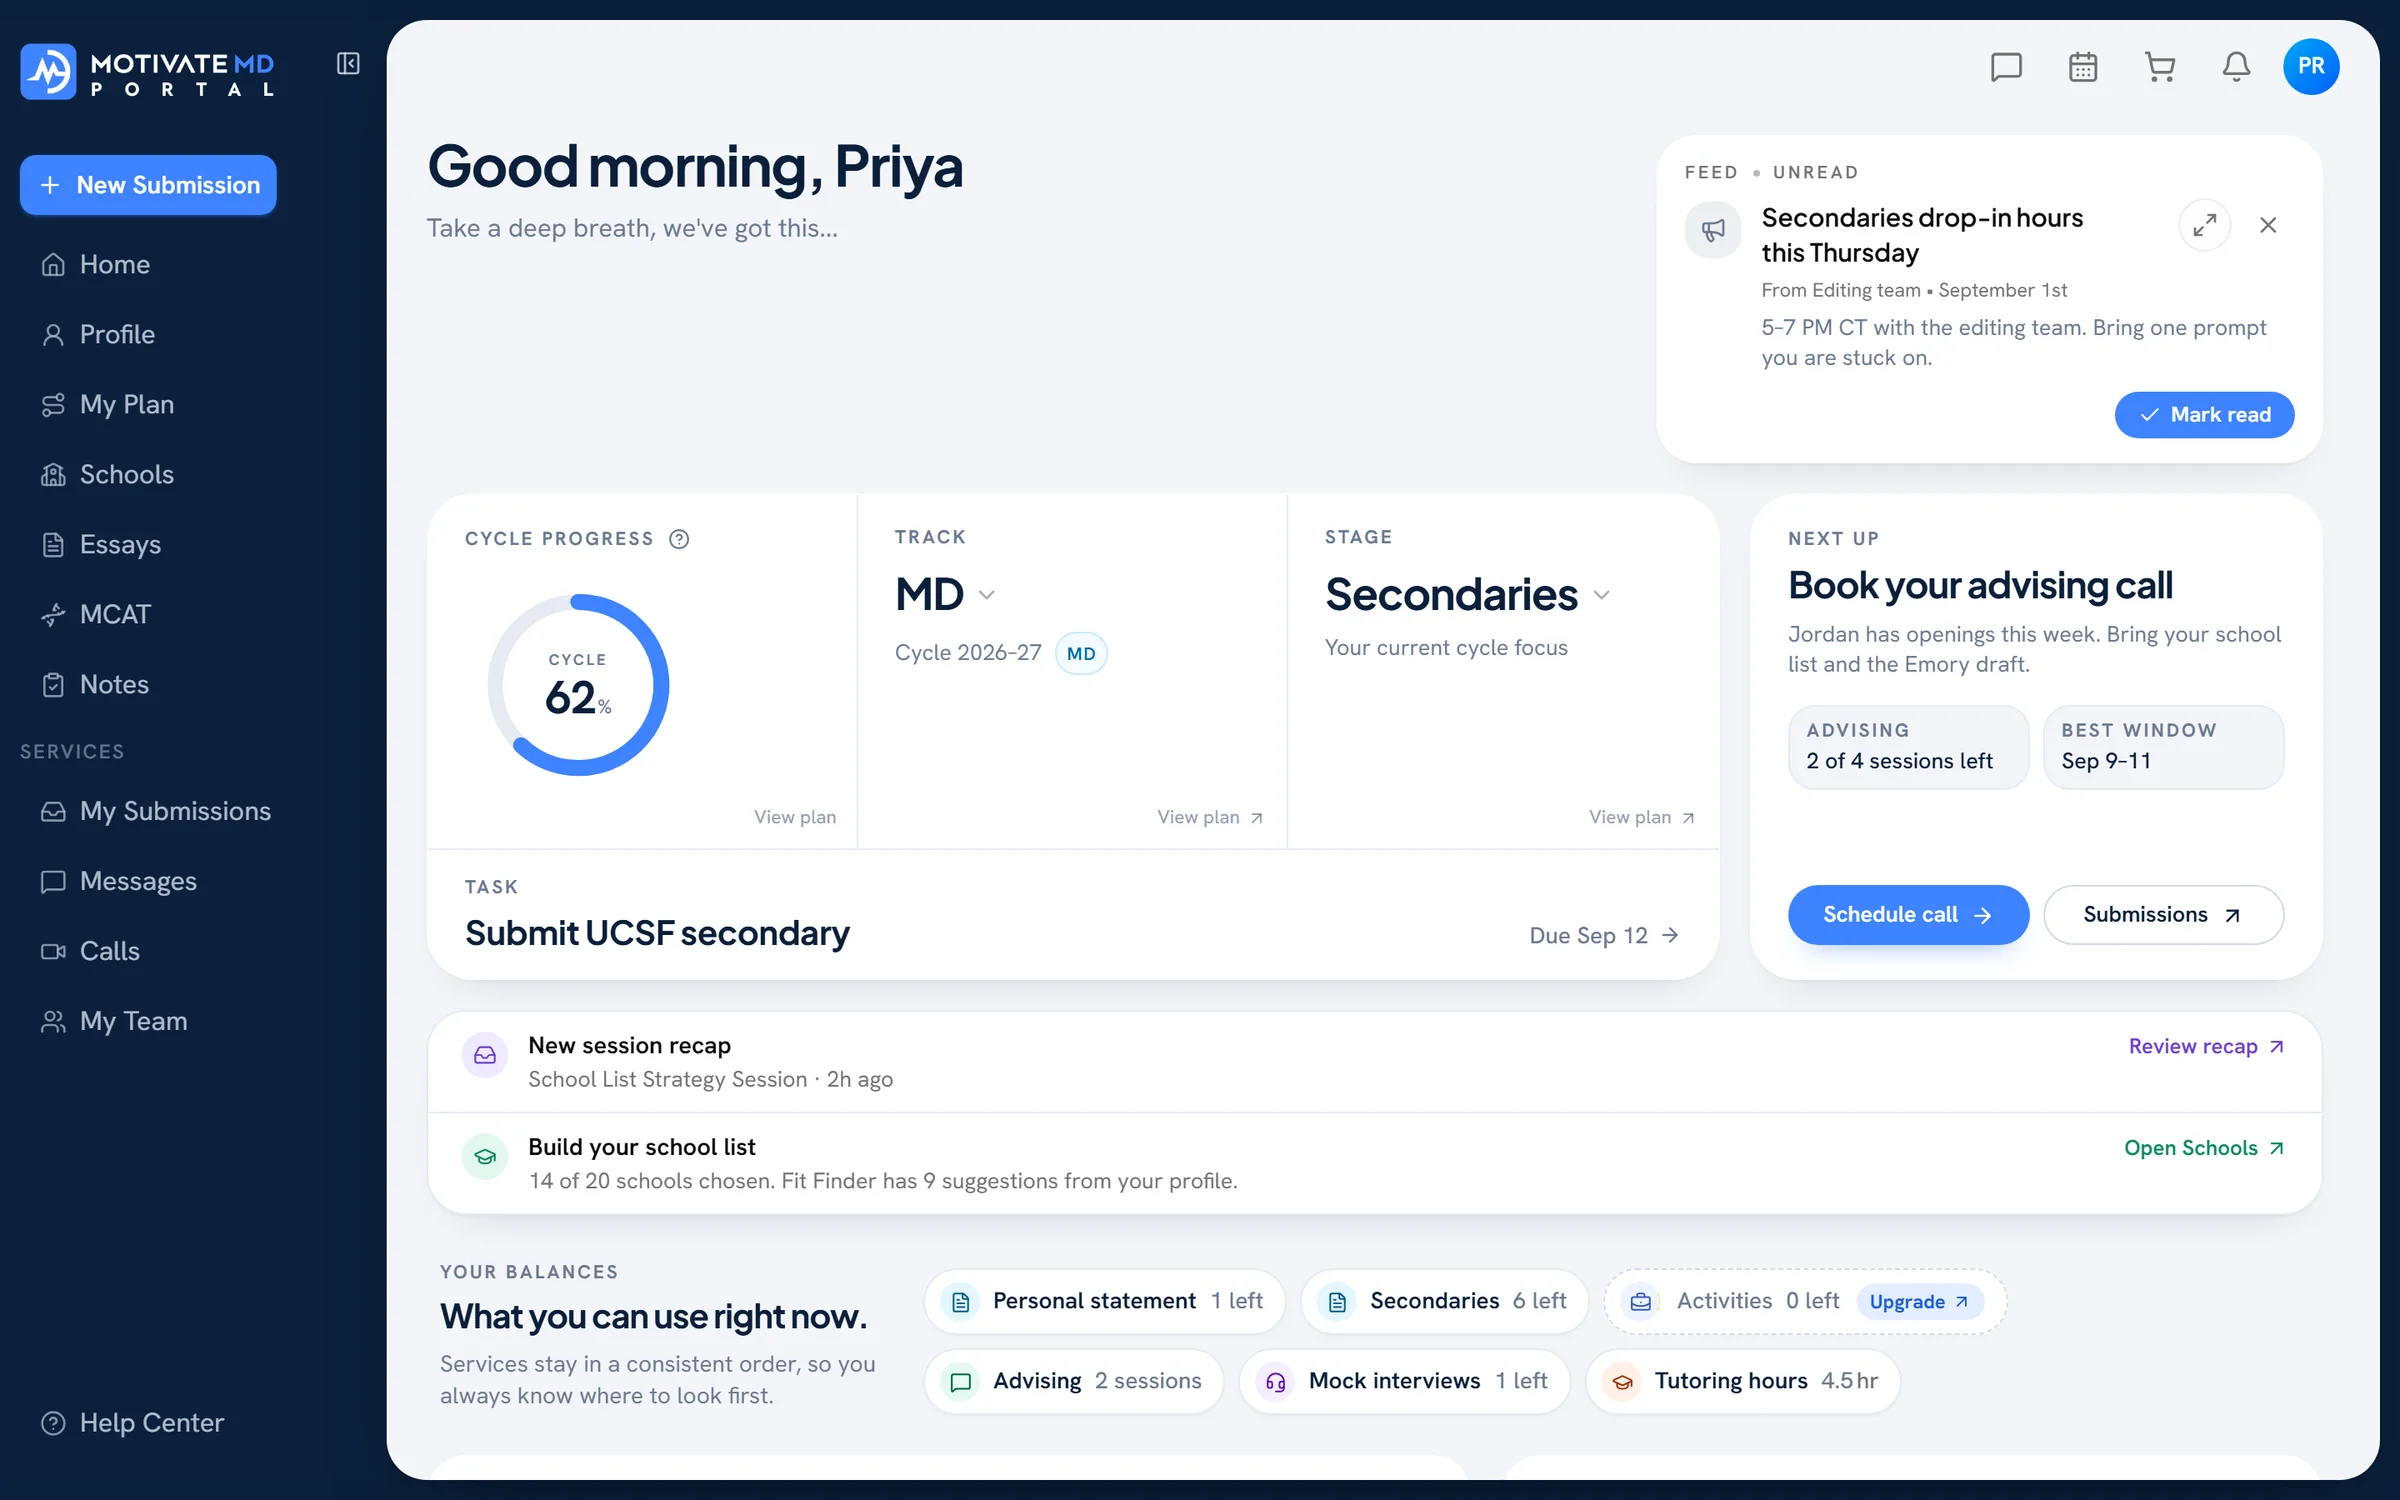The height and width of the screenshot is (1500, 2400).
Task: Open the shopping cart icon
Action: (2160, 67)
